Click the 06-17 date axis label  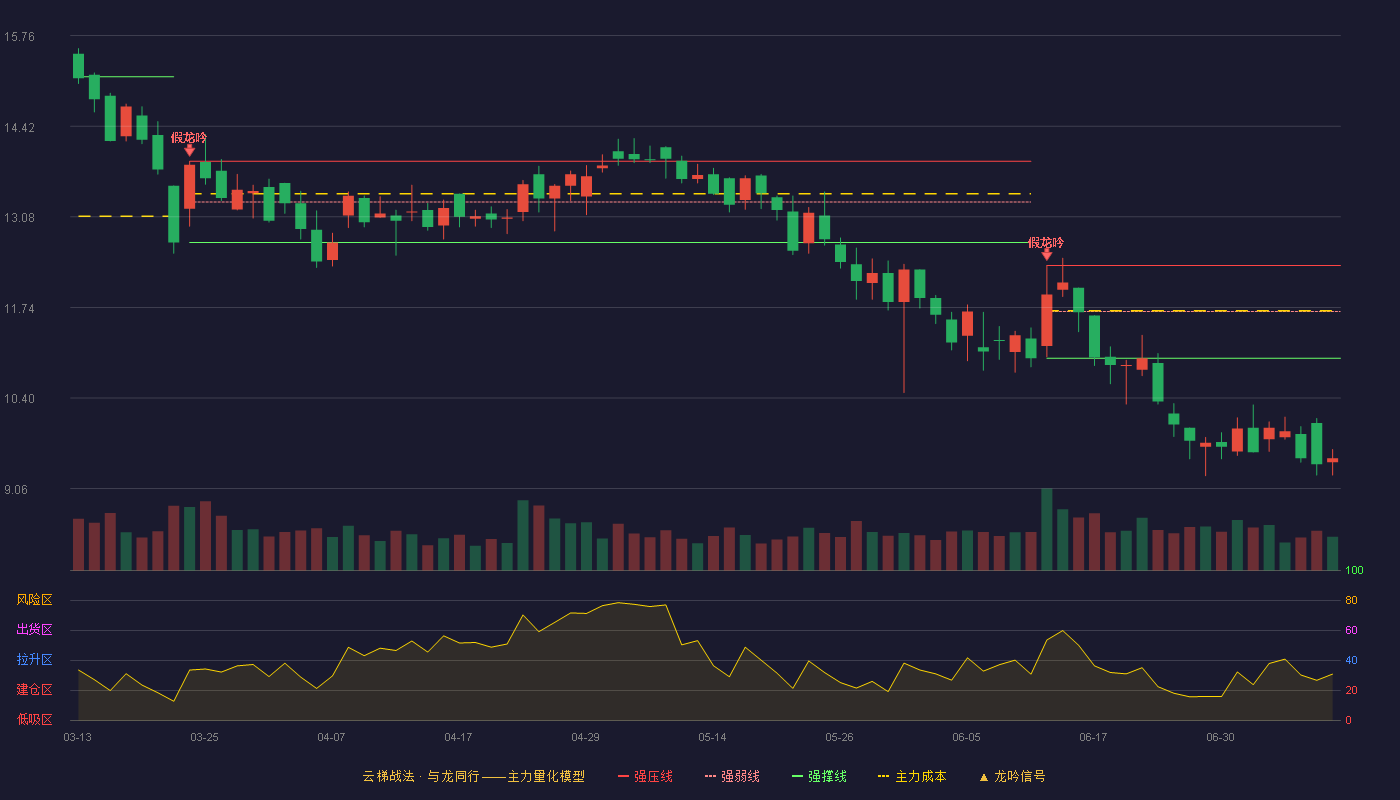tap(1093, 737)
